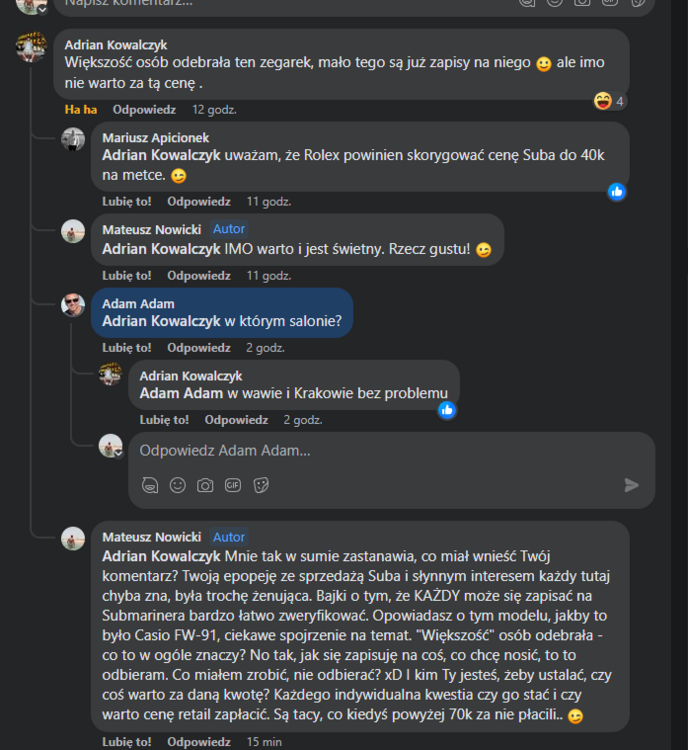Open the "15 min" timestamp link

[264, 742]
